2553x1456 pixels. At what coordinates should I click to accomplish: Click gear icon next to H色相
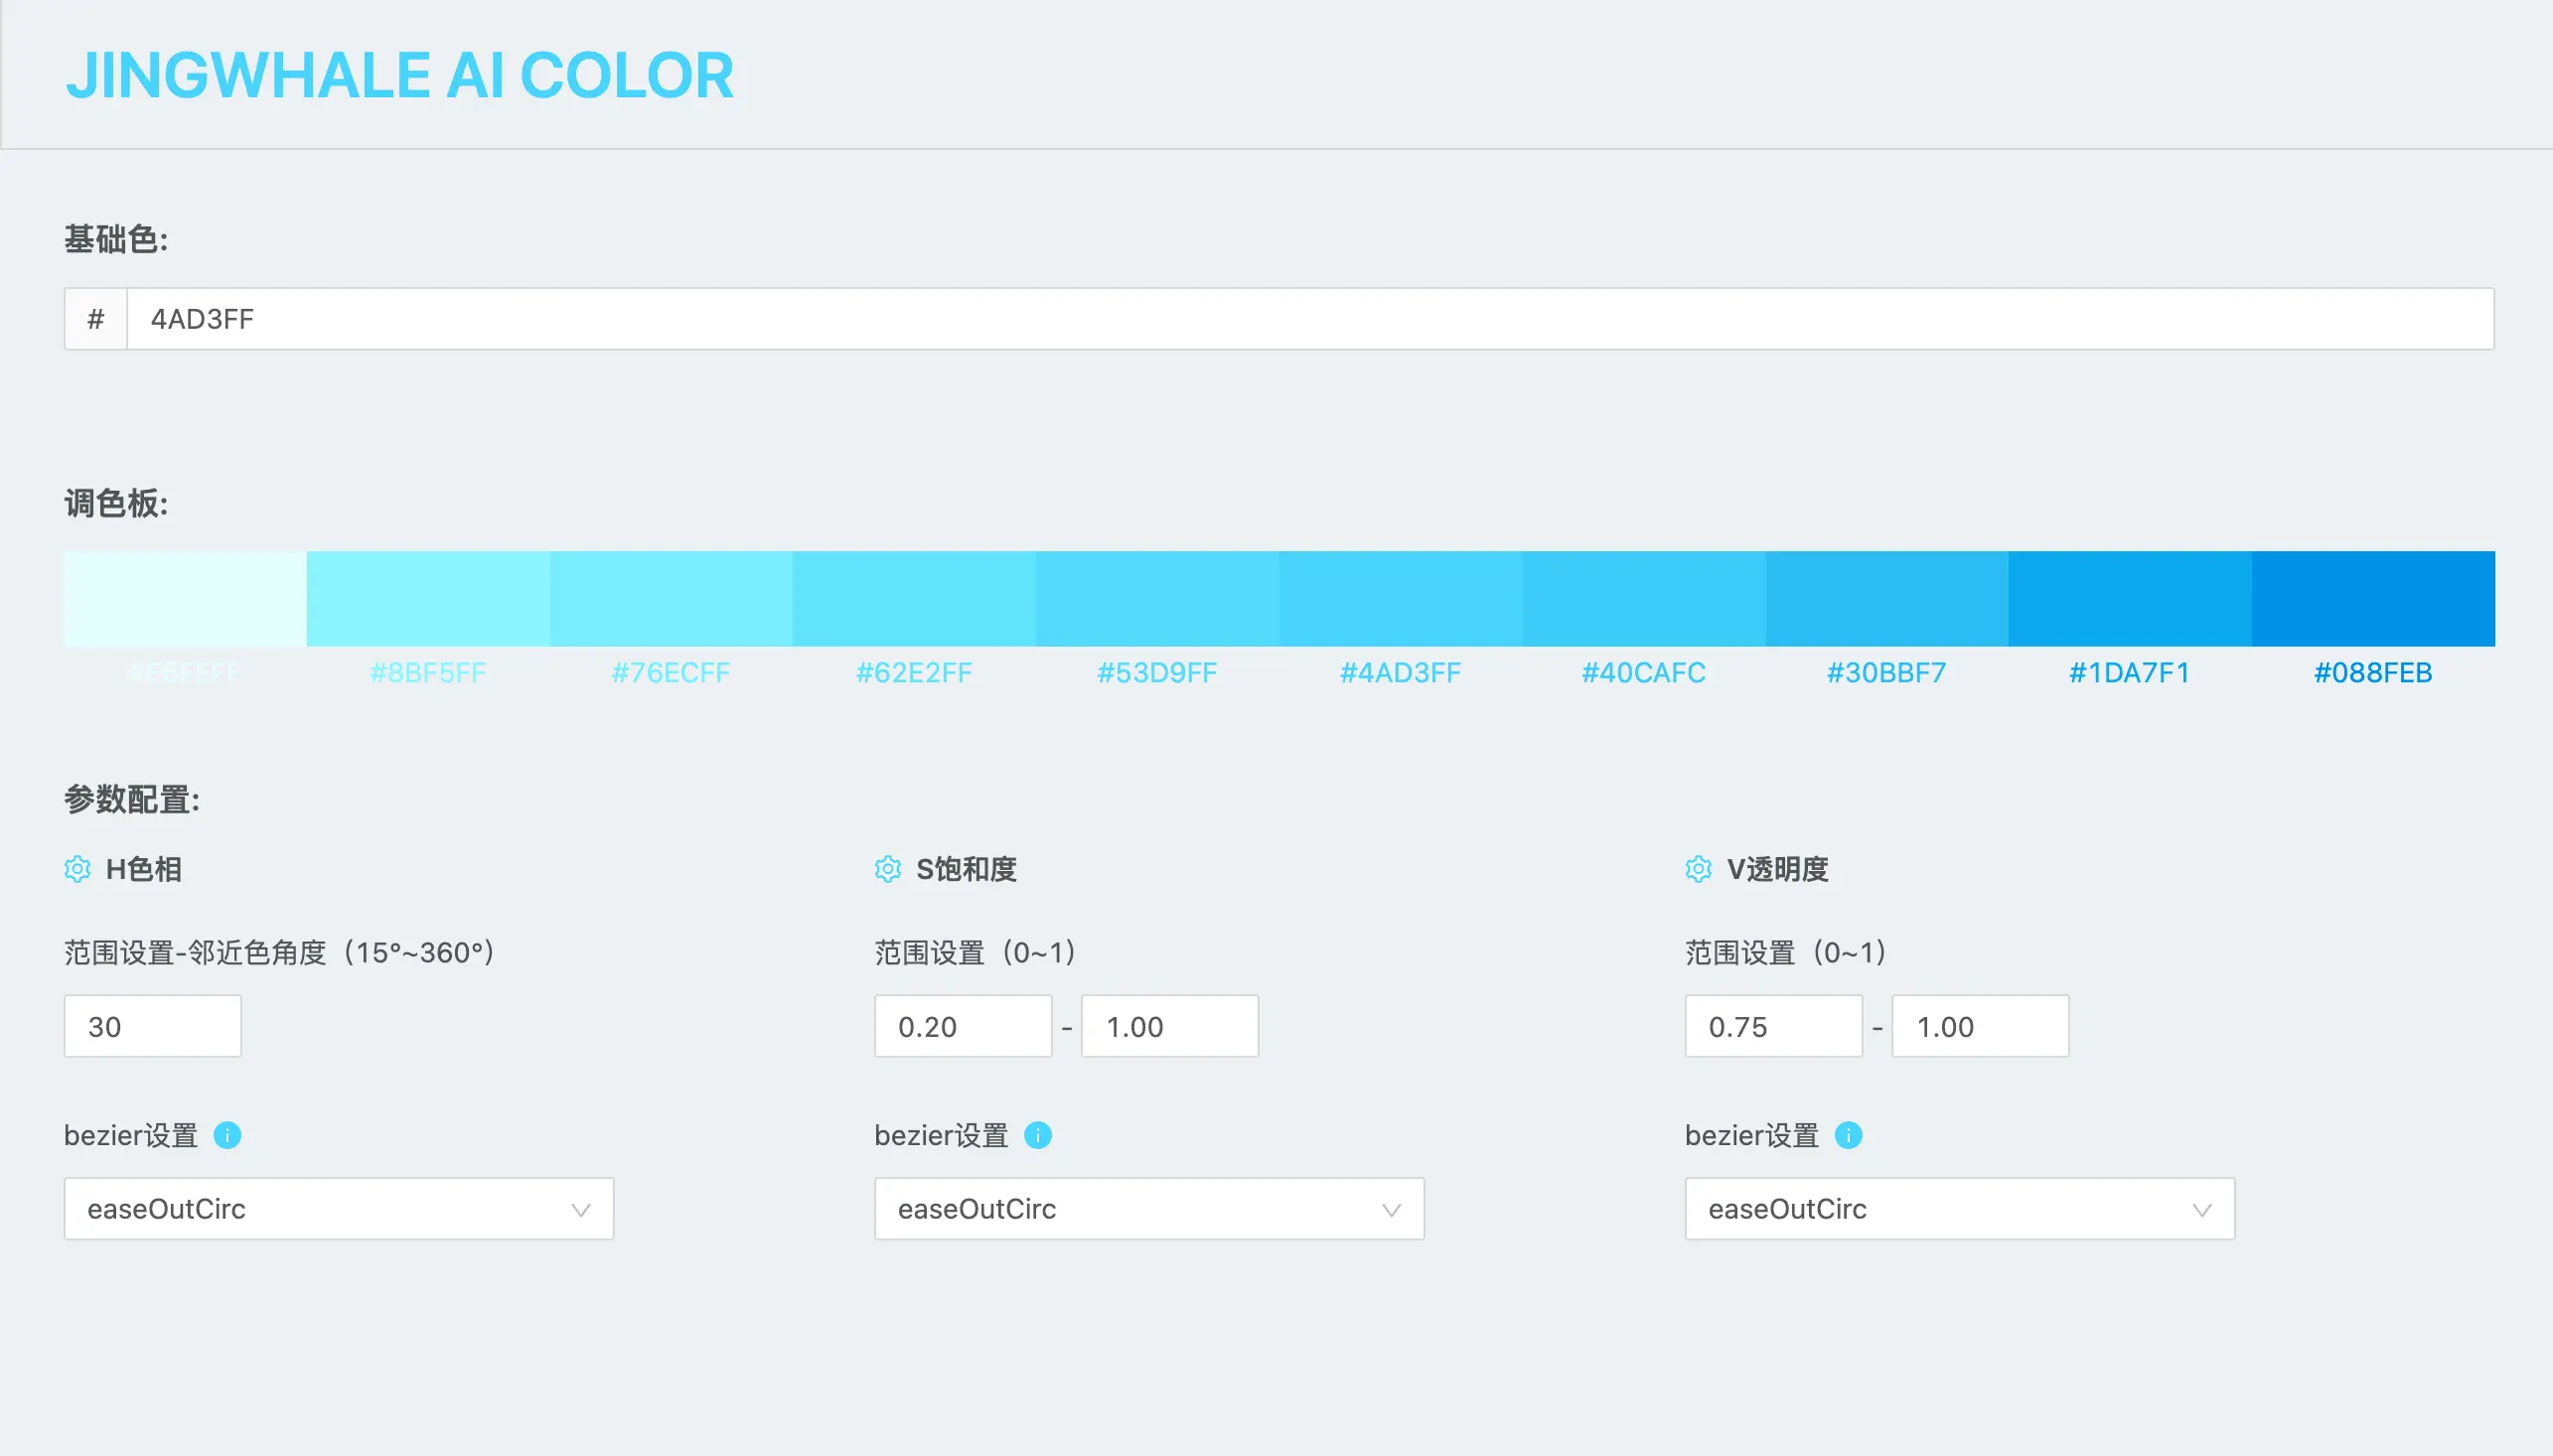pos(77,869)
